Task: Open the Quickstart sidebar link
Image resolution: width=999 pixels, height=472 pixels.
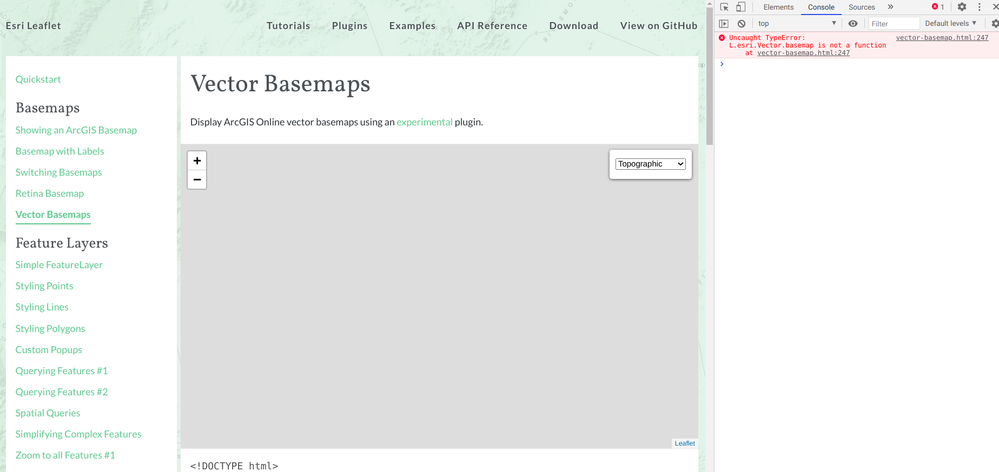Action: tap(38, 80)
